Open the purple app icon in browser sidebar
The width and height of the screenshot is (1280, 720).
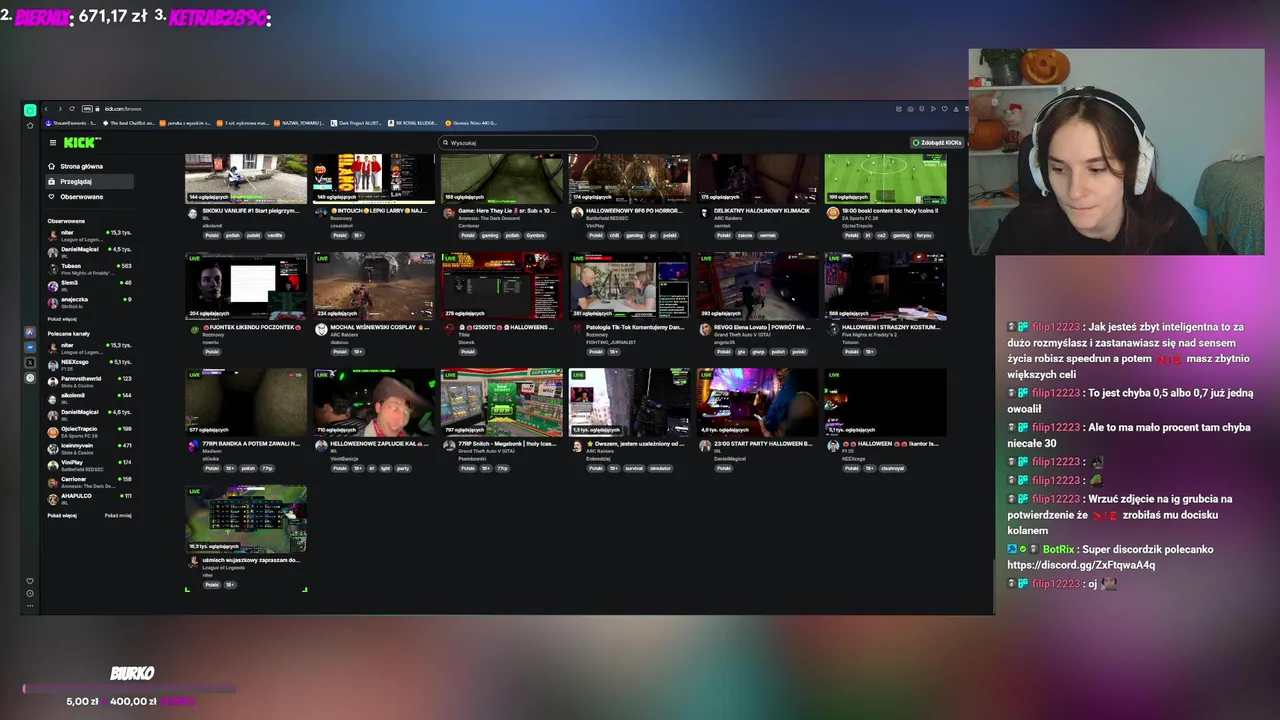(30, 332)
